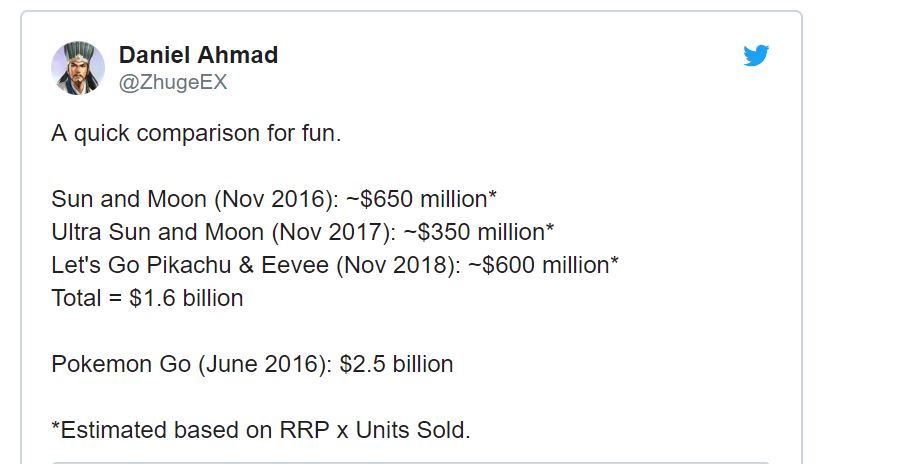This screenshot has height=464, width=920.
Task: Click the "Pokemon Go (June 2016)" text
Action: 190,364
